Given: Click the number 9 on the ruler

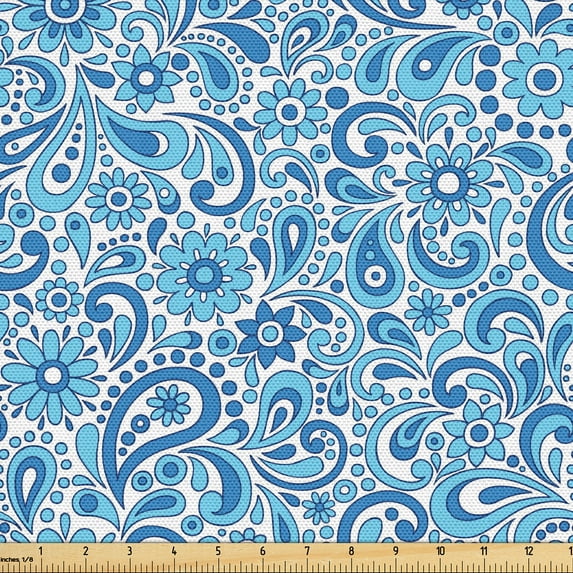Looking at the screenshot, I should [x=396, y=551].
